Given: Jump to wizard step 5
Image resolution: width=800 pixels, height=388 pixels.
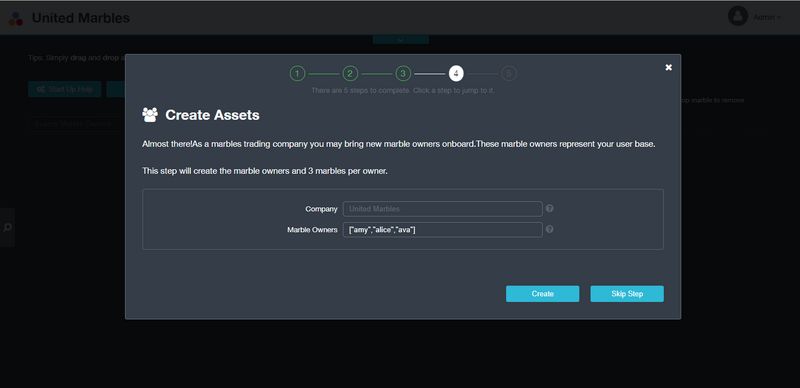Looking at the screenshot, I should pos(508,74).
